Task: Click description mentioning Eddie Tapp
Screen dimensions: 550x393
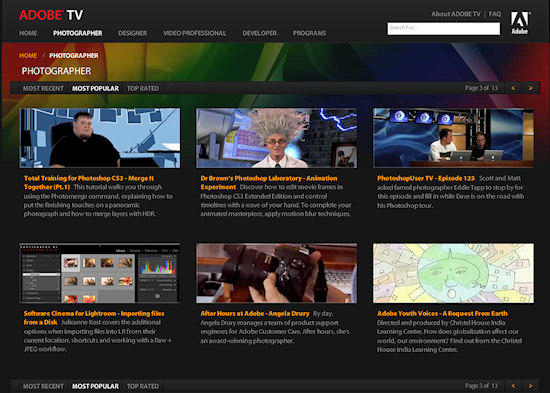Action: click(451, 192)
